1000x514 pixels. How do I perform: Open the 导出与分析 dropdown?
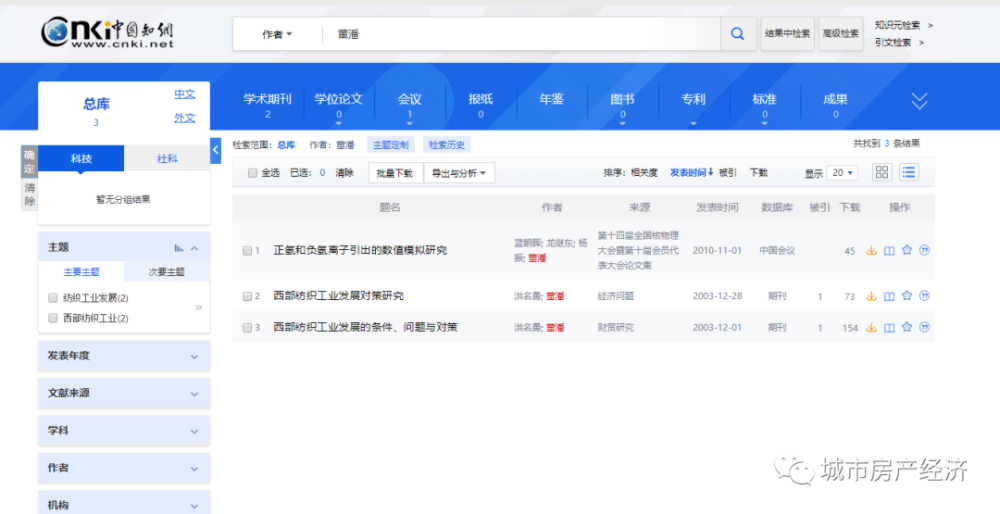(x=460, y=173)
